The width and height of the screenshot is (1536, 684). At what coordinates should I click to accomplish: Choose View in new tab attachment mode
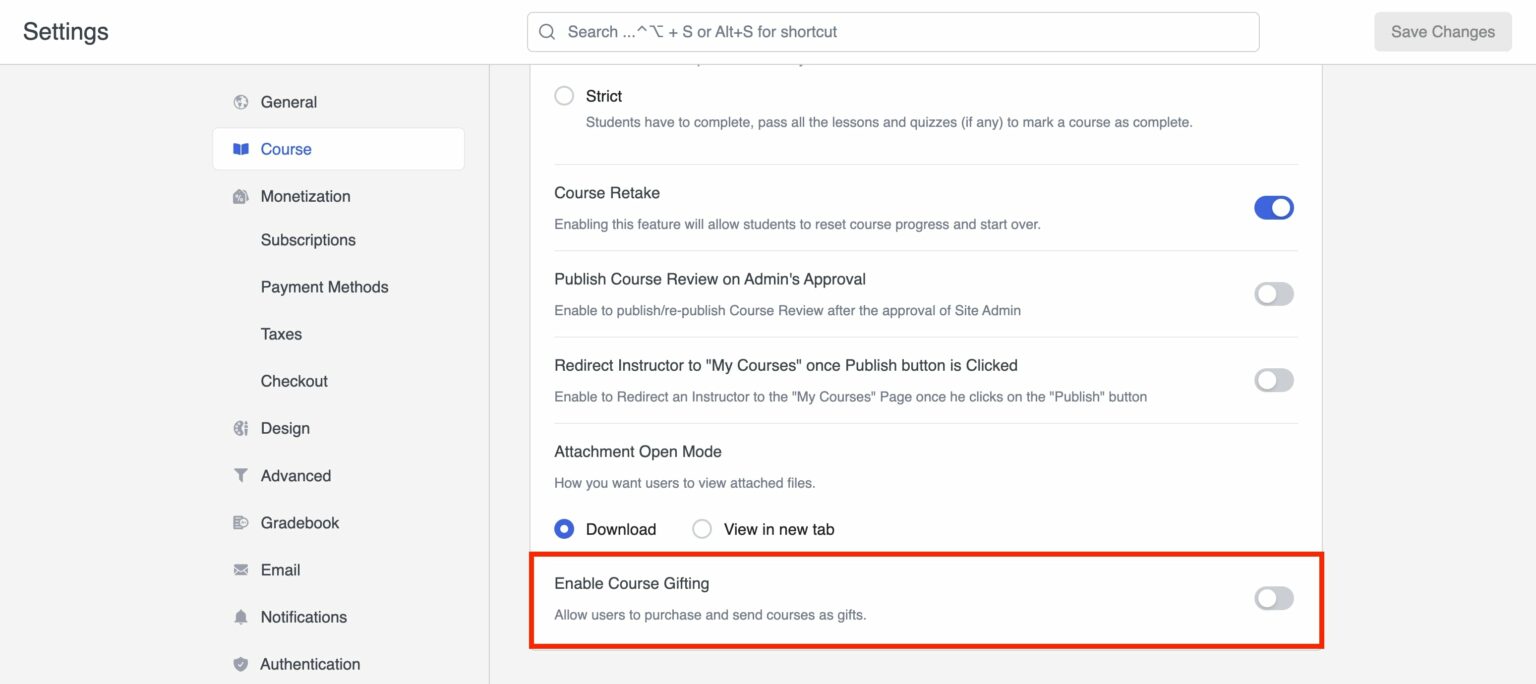click(x=702, y=529)
